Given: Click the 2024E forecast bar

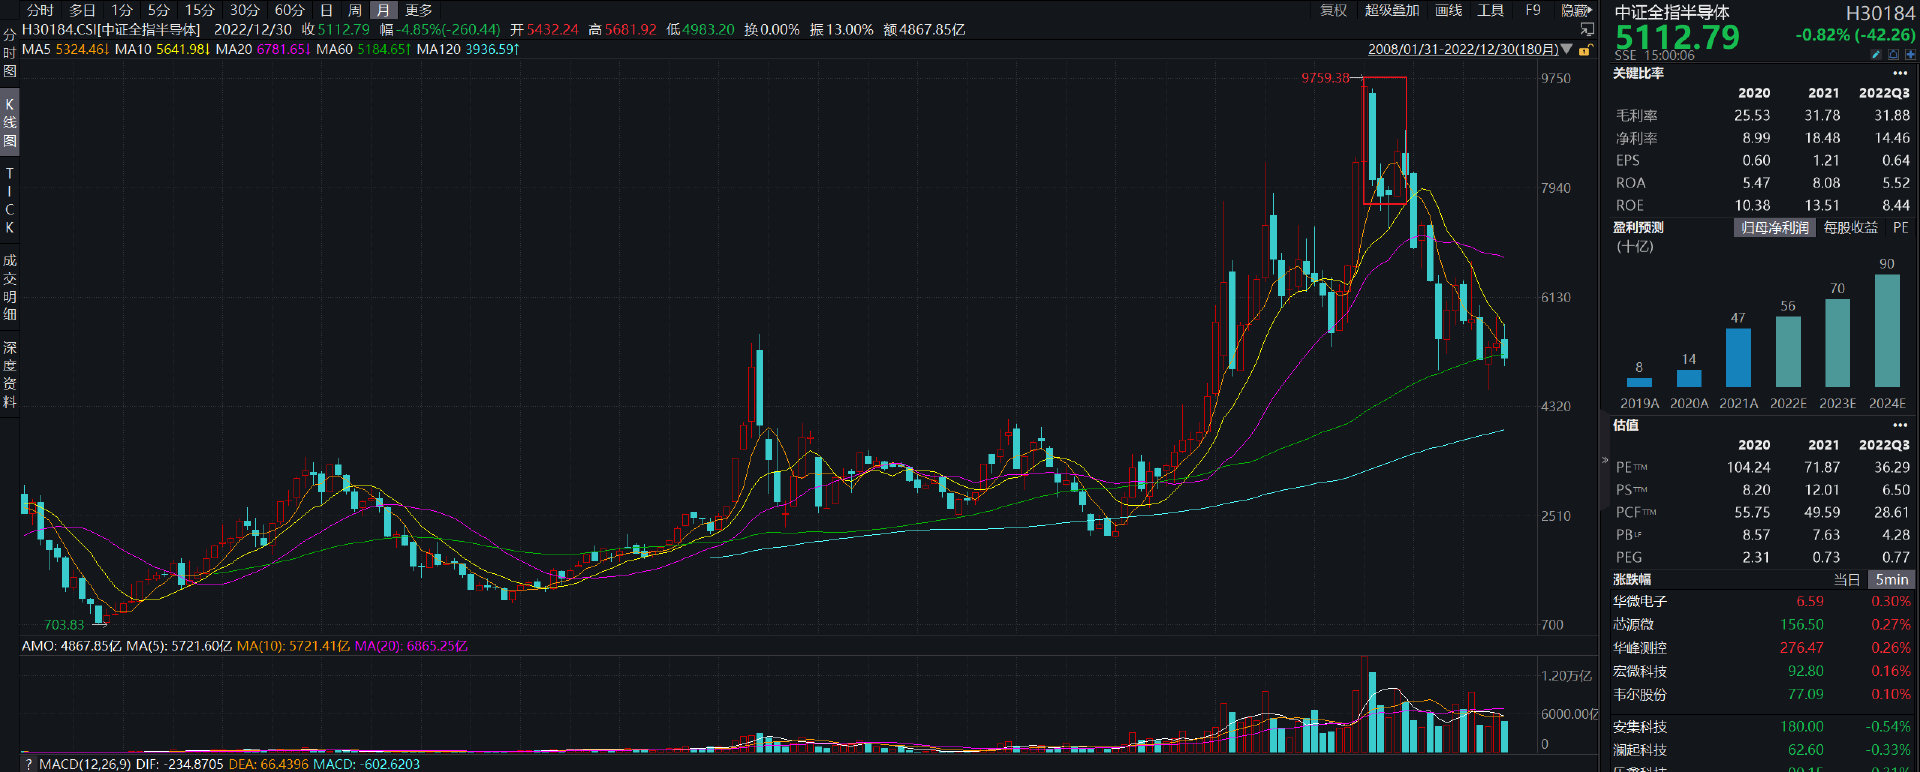Looking at the screenshot, I should (1887, 331).
